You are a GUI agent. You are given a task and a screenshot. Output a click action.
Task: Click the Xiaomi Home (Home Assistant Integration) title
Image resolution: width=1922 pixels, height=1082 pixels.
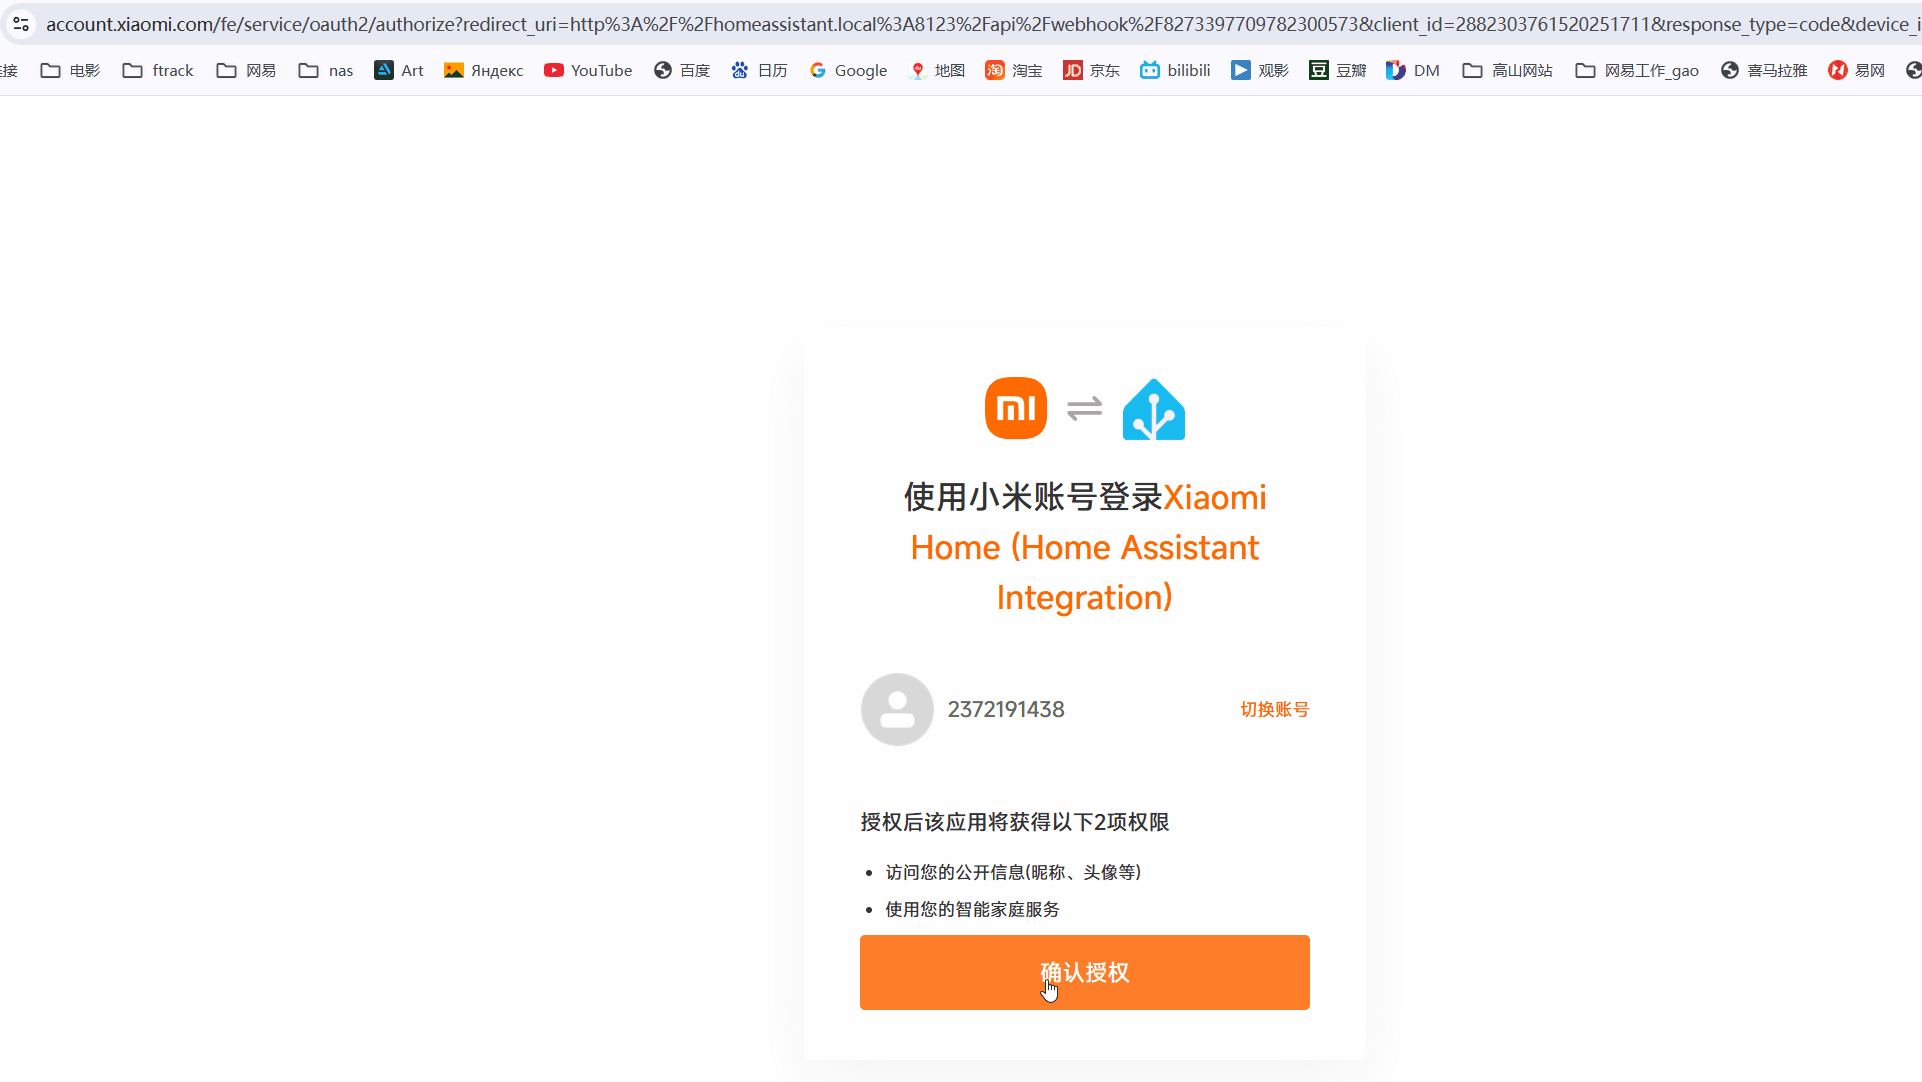pos(1085,547)
